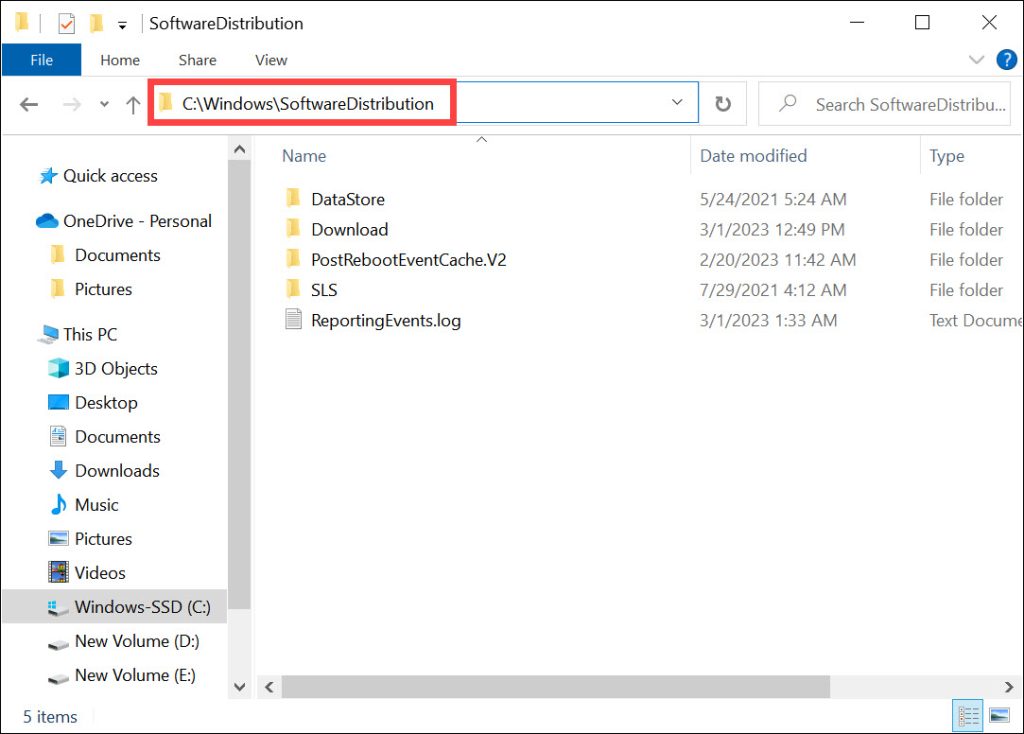Click the New folder quick access icon
The width and height of the screenshot is (1024, 734).
96,24
